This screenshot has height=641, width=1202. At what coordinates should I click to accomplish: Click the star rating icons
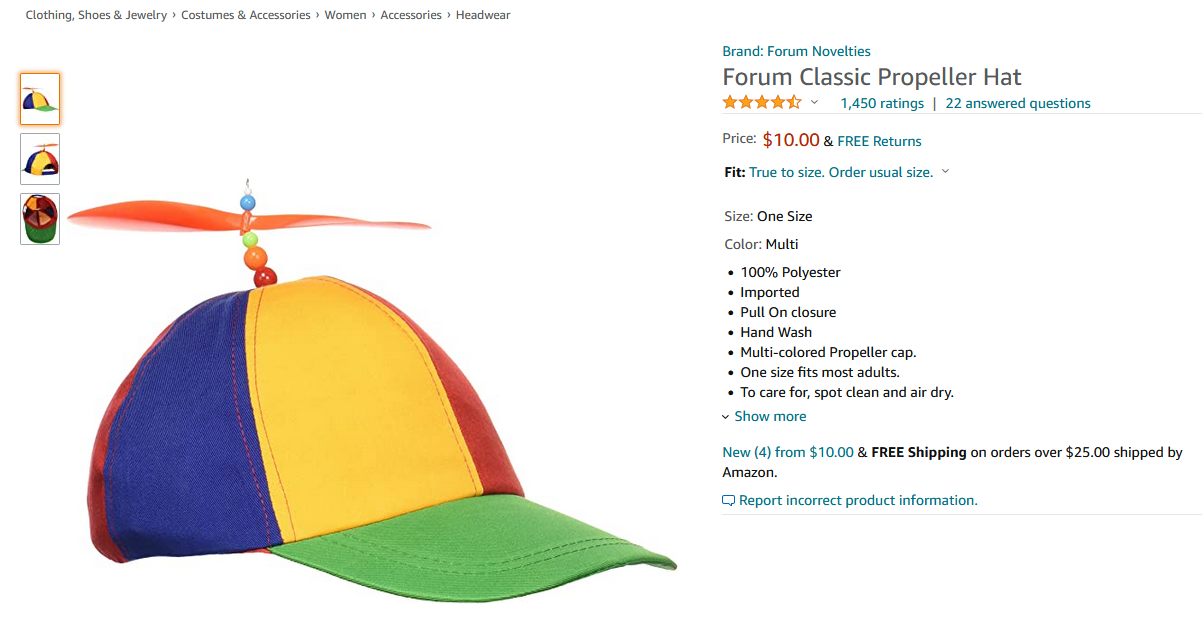[x=762, y=102]
